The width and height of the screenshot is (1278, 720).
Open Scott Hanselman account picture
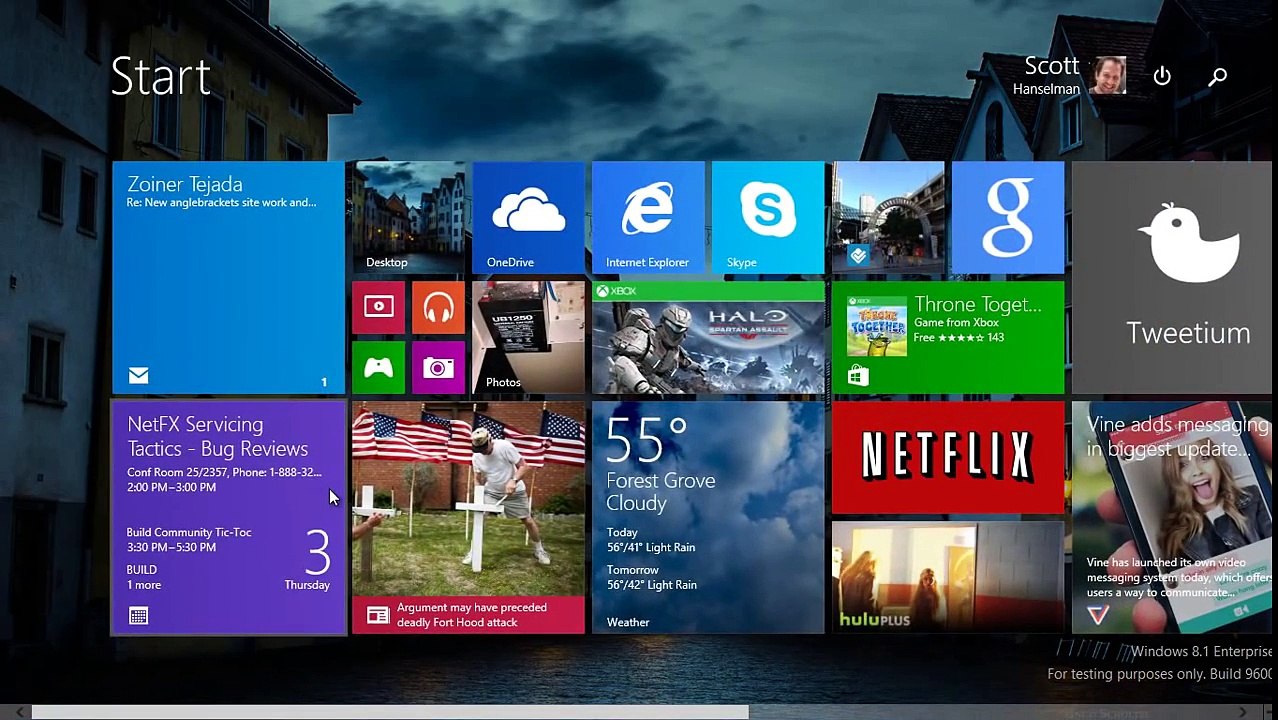(x=1108, y=76)
